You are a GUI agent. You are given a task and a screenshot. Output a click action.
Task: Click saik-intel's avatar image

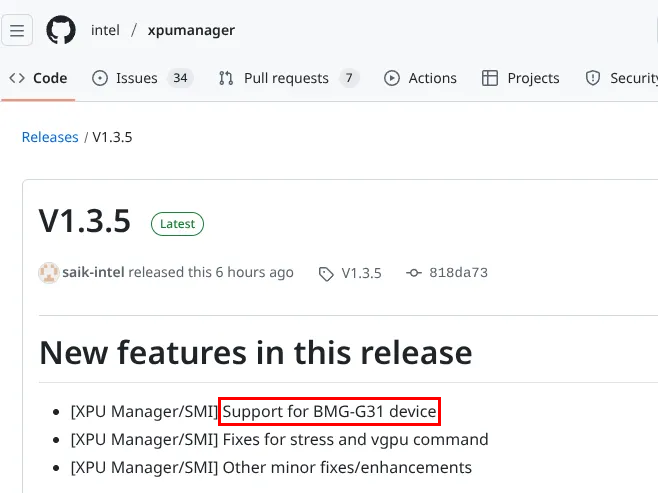coord(47,272)
